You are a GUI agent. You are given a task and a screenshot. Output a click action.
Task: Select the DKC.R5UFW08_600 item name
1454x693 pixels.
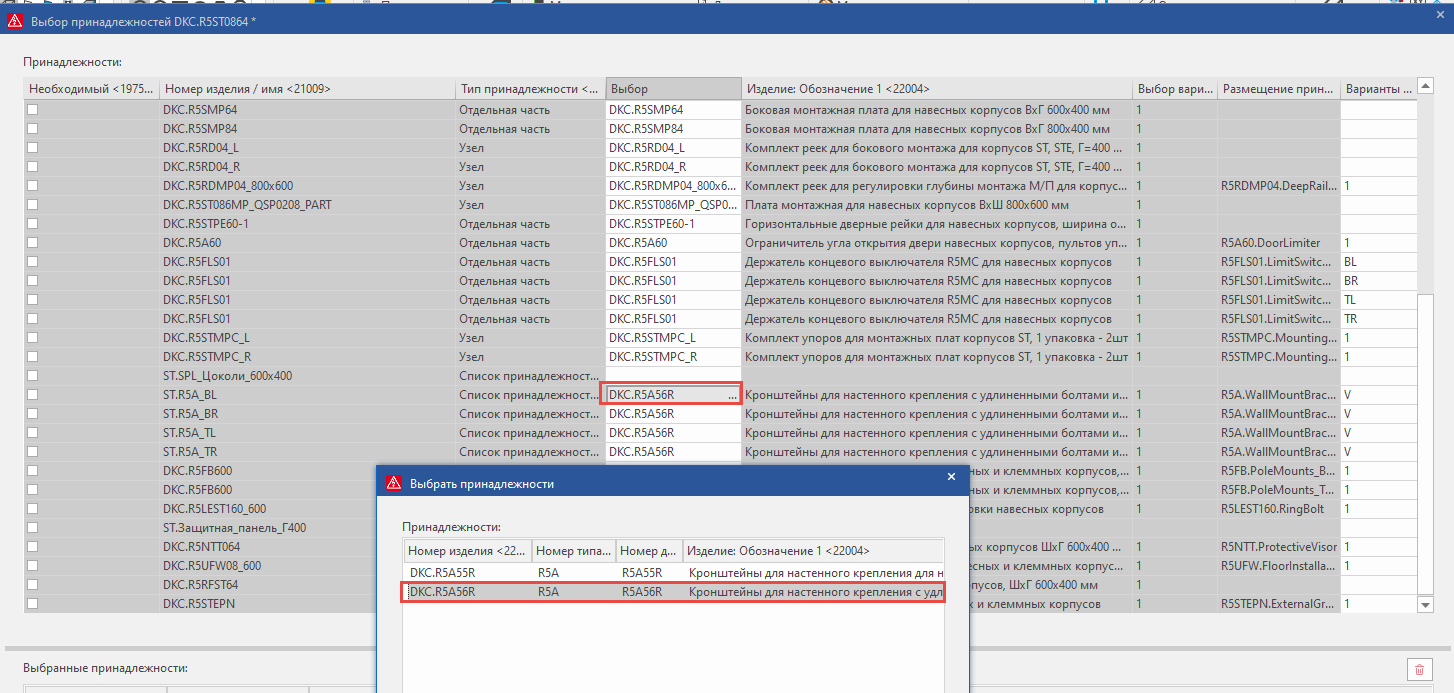pos(211,566)
